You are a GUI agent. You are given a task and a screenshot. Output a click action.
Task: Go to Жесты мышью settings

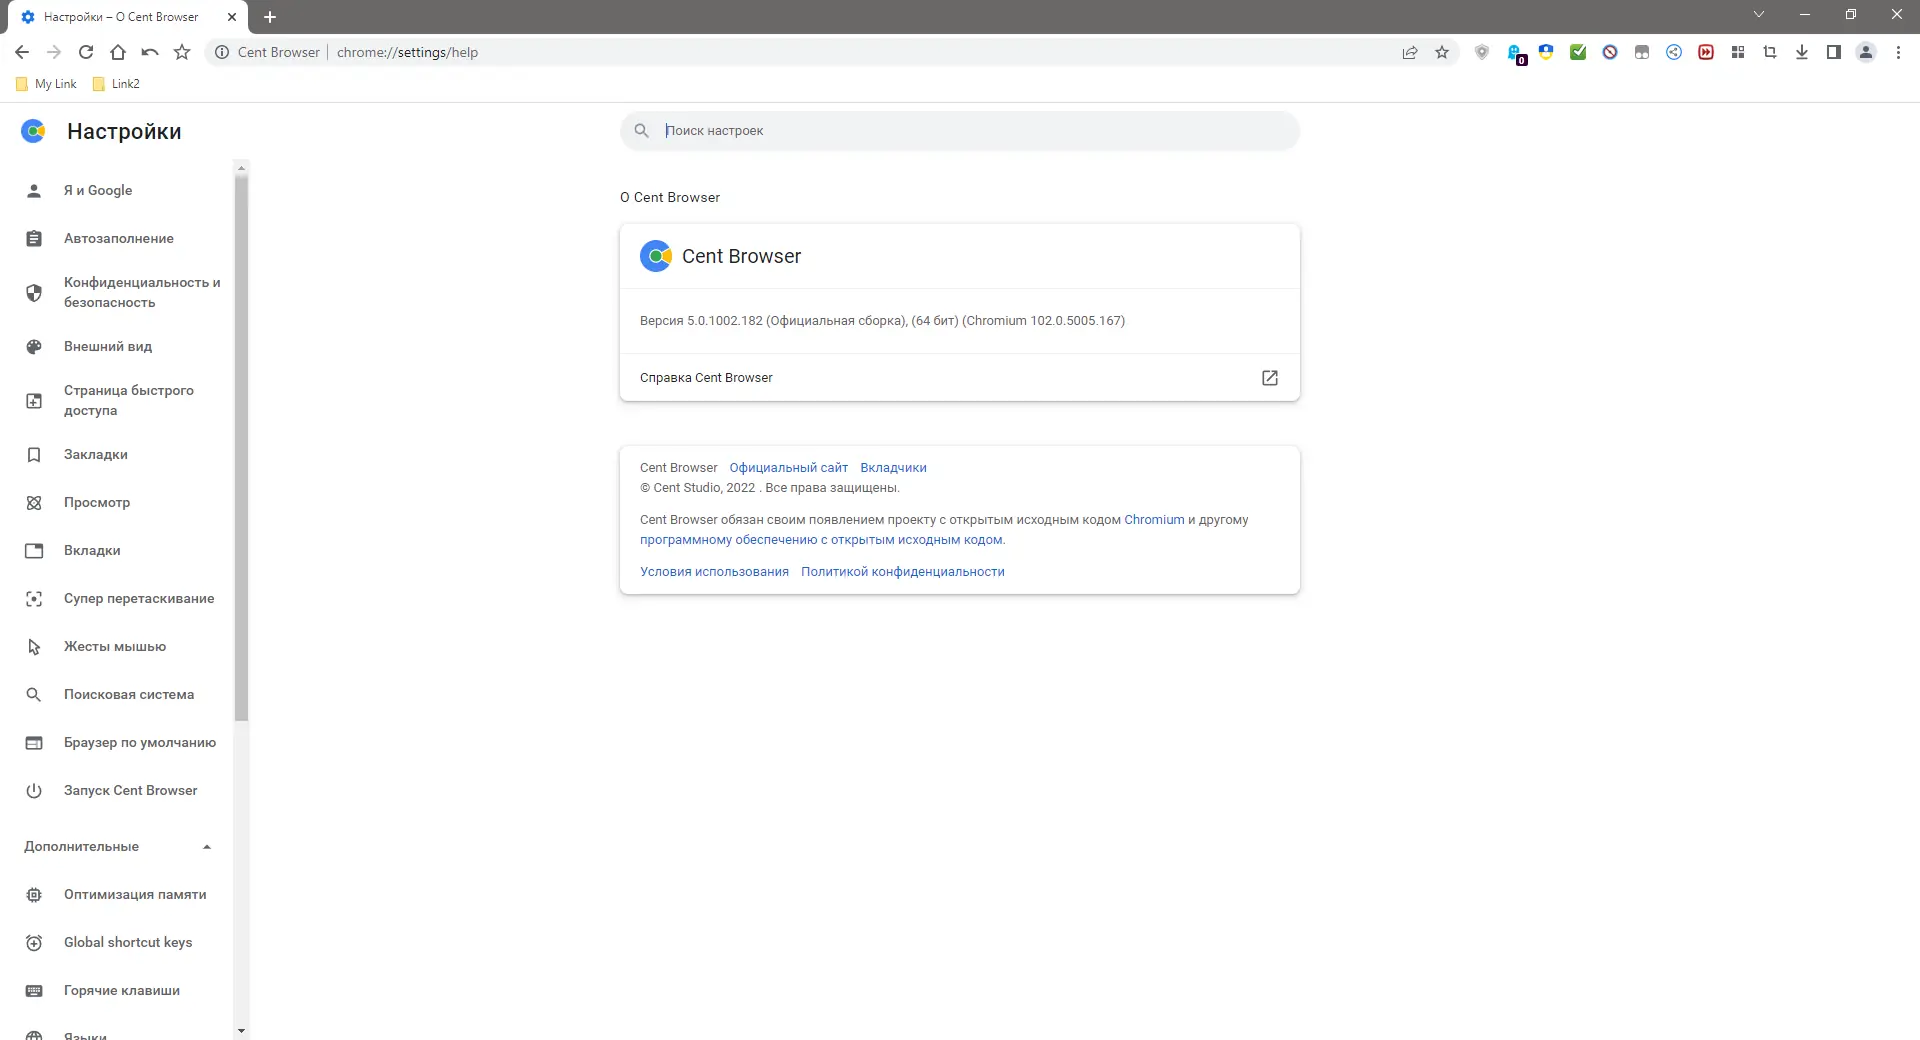pos(116,646)
